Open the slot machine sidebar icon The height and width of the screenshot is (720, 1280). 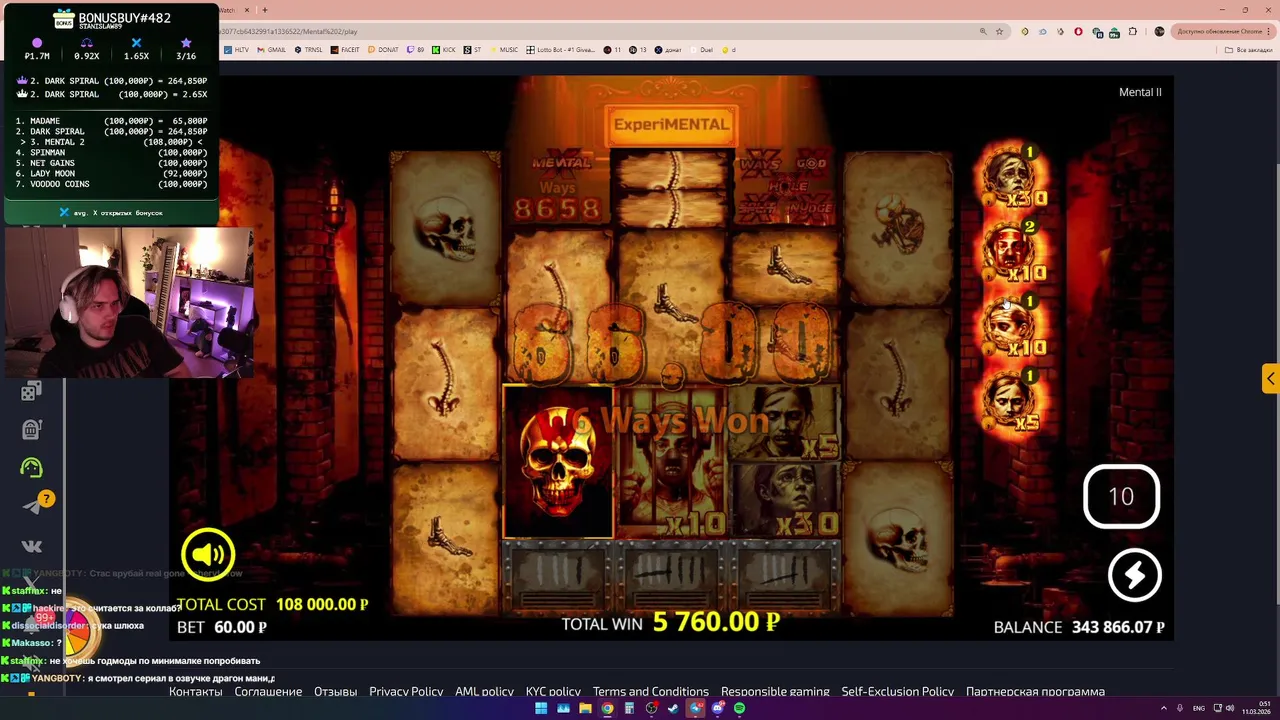pyautogui.click(x=31, y=429)
